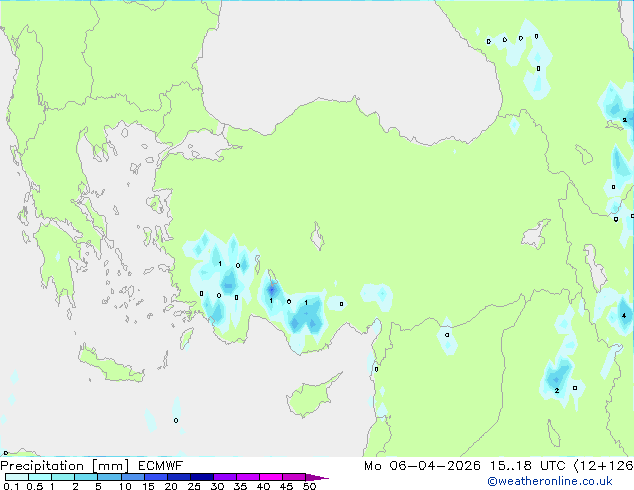Pick the 40–45 mm bright magenta swatch
Image resolution: width=634 pixels, height=490 pixels.
click(x=271, y=477)
